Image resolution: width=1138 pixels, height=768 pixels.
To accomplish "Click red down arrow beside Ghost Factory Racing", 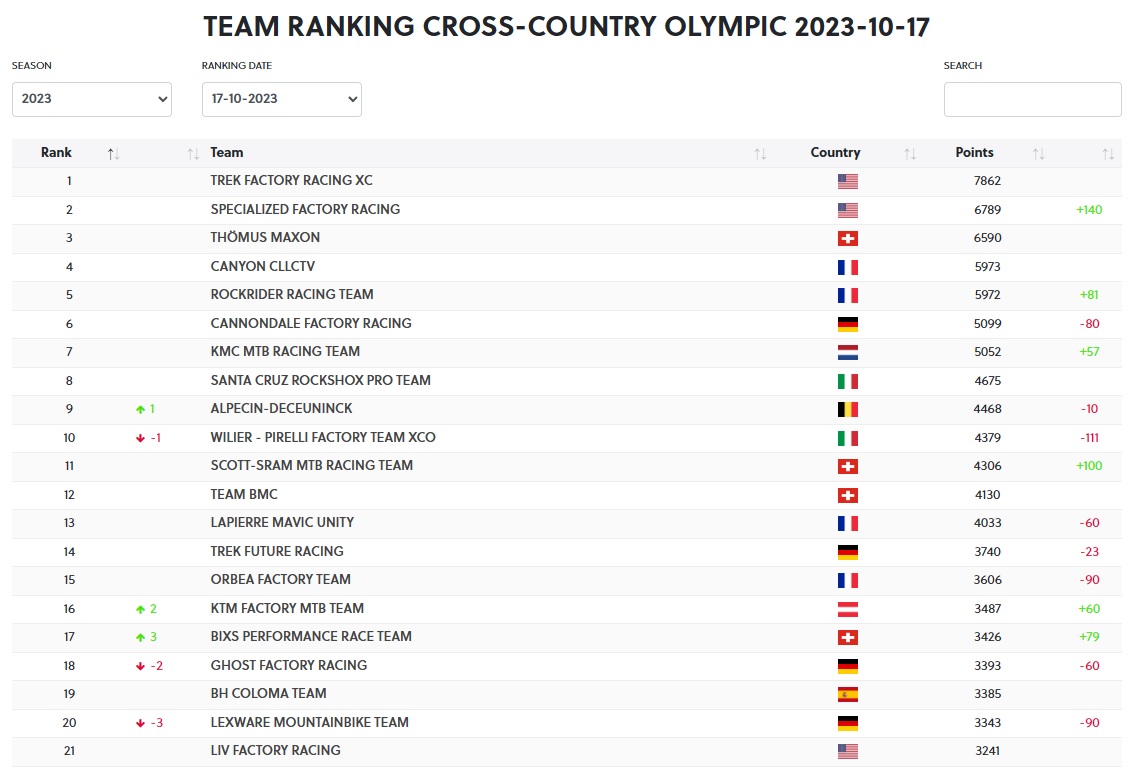I will 140,666.
